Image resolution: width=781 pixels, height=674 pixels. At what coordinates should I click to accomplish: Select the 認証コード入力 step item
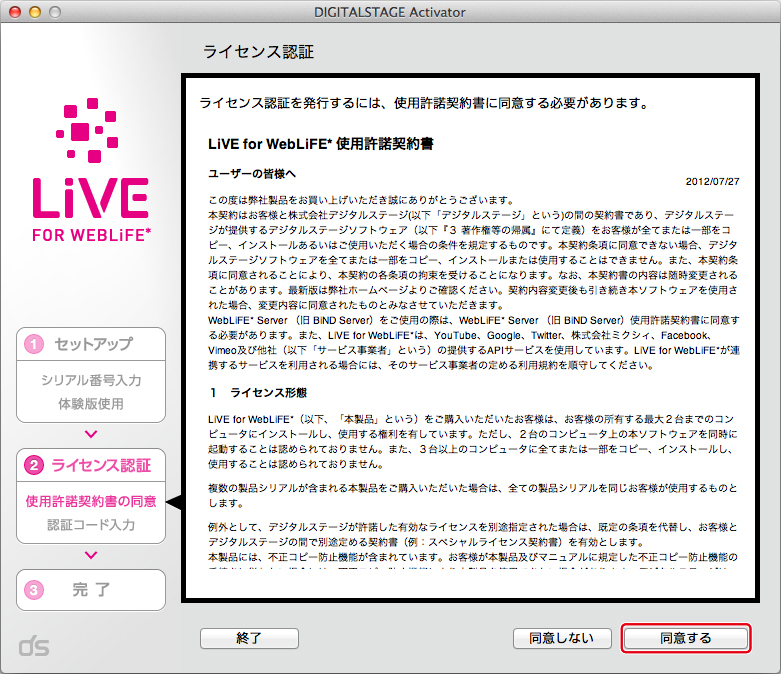coord(91,525)
